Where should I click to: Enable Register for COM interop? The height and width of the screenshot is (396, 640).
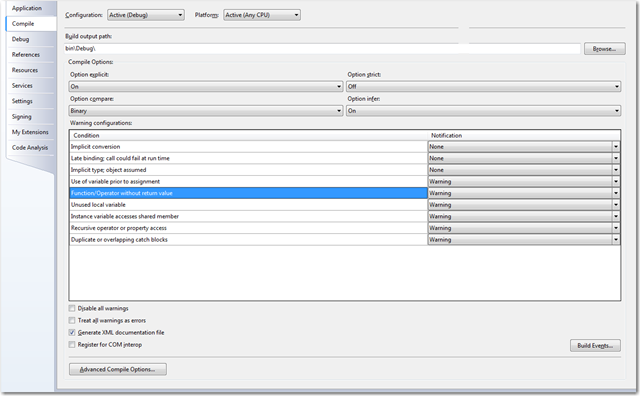point(72,345)
